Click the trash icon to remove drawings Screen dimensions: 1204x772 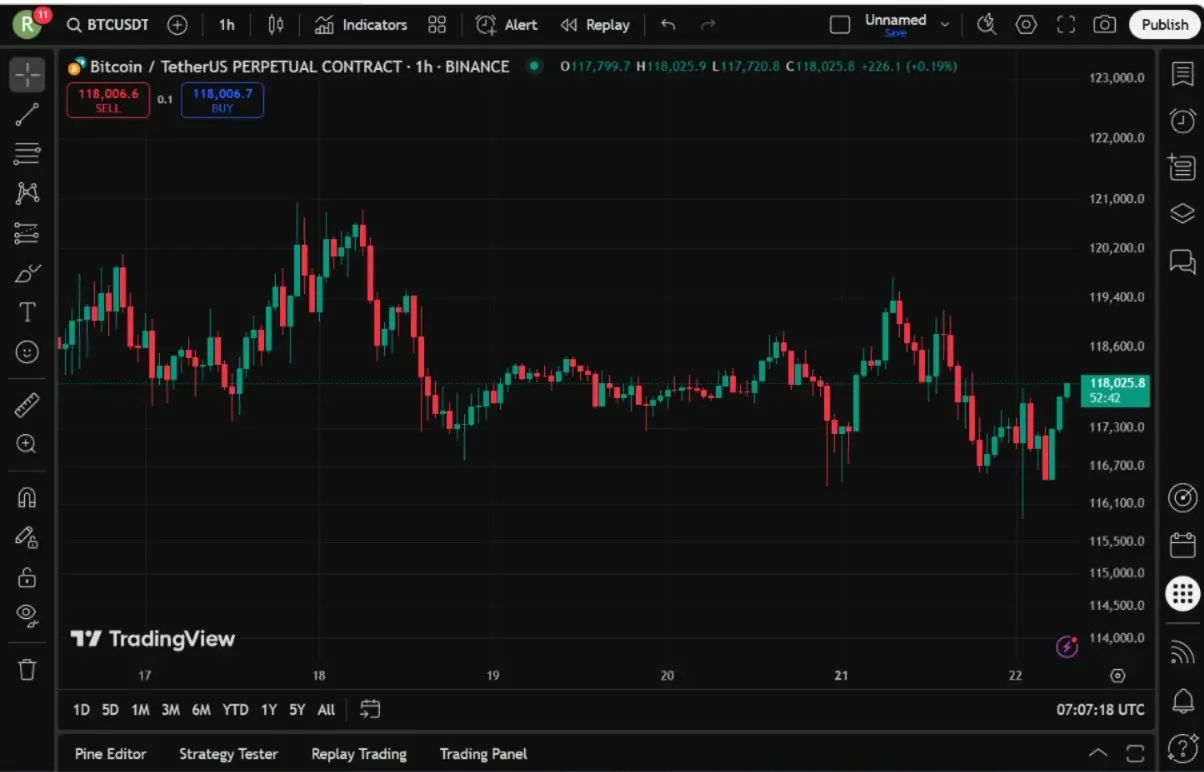(x=27, y=669)
